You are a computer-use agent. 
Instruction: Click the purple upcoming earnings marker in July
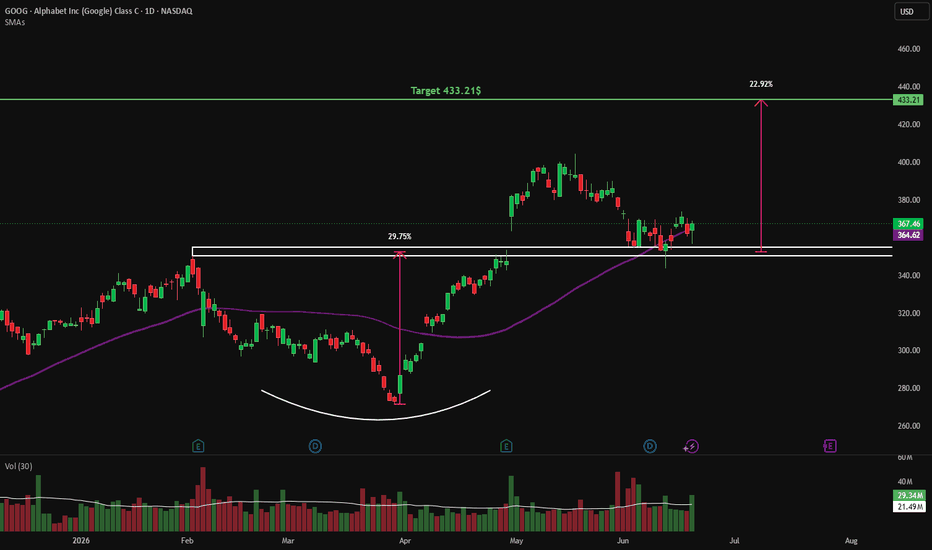click(x=830, y=446)
